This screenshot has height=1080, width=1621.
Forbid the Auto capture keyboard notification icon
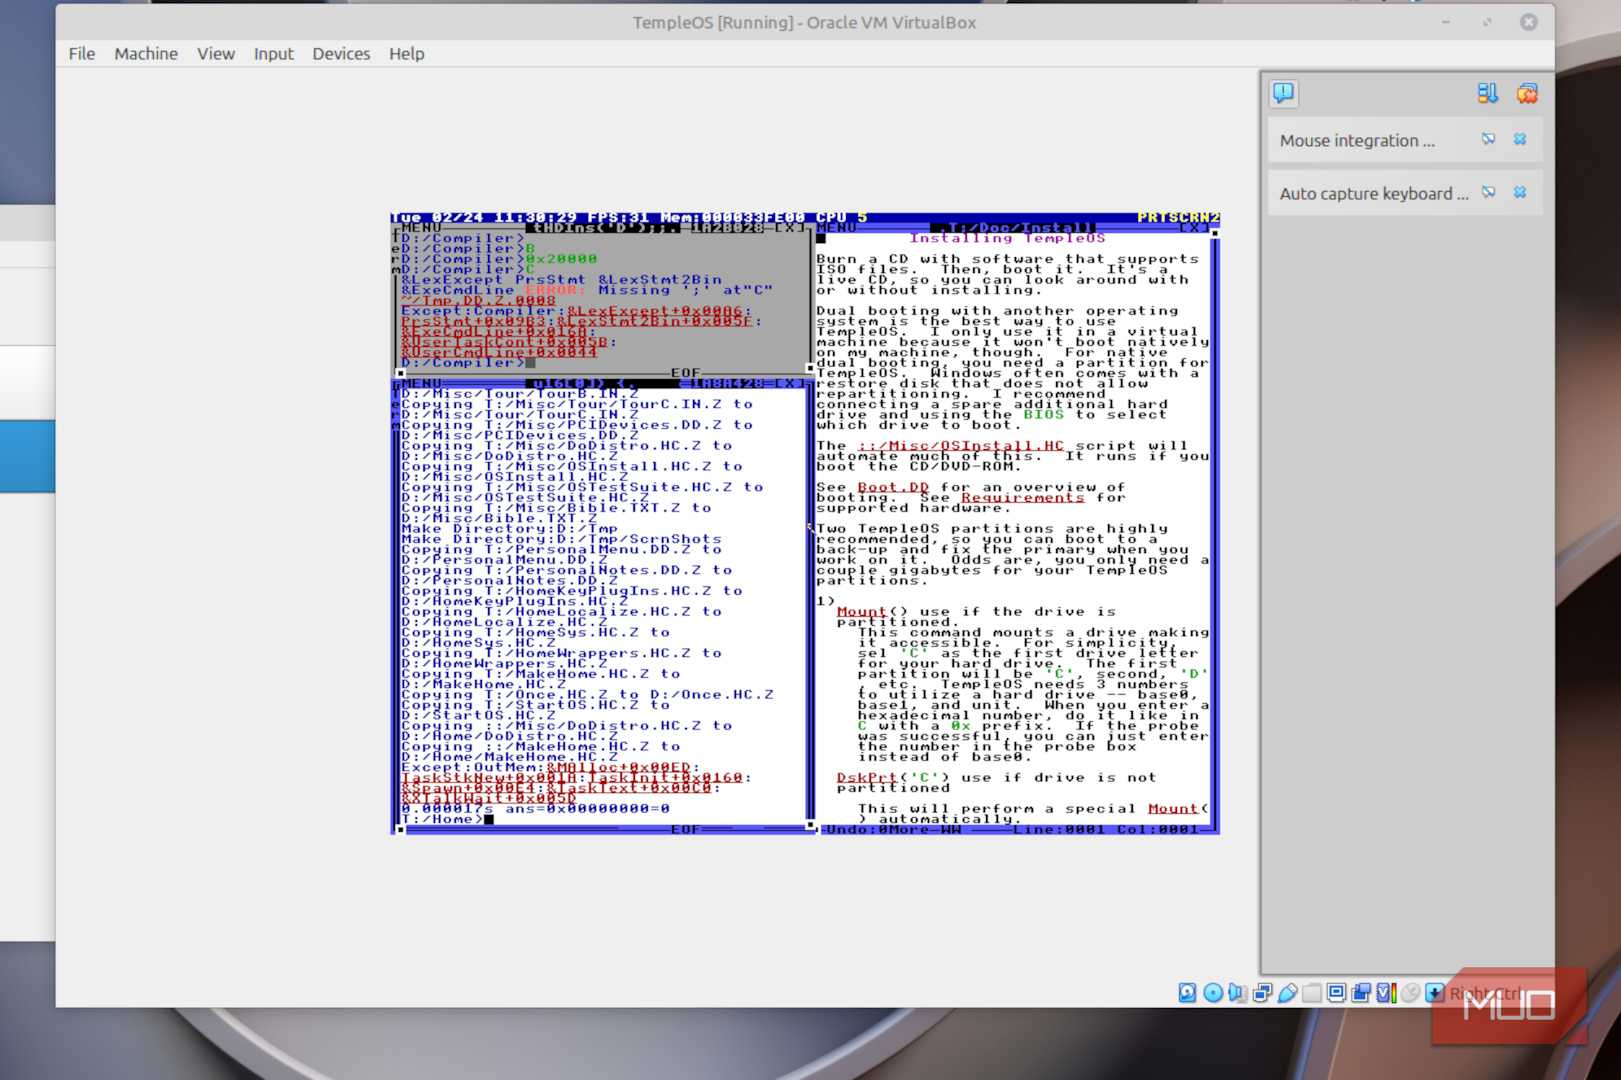click(1488, 192)
